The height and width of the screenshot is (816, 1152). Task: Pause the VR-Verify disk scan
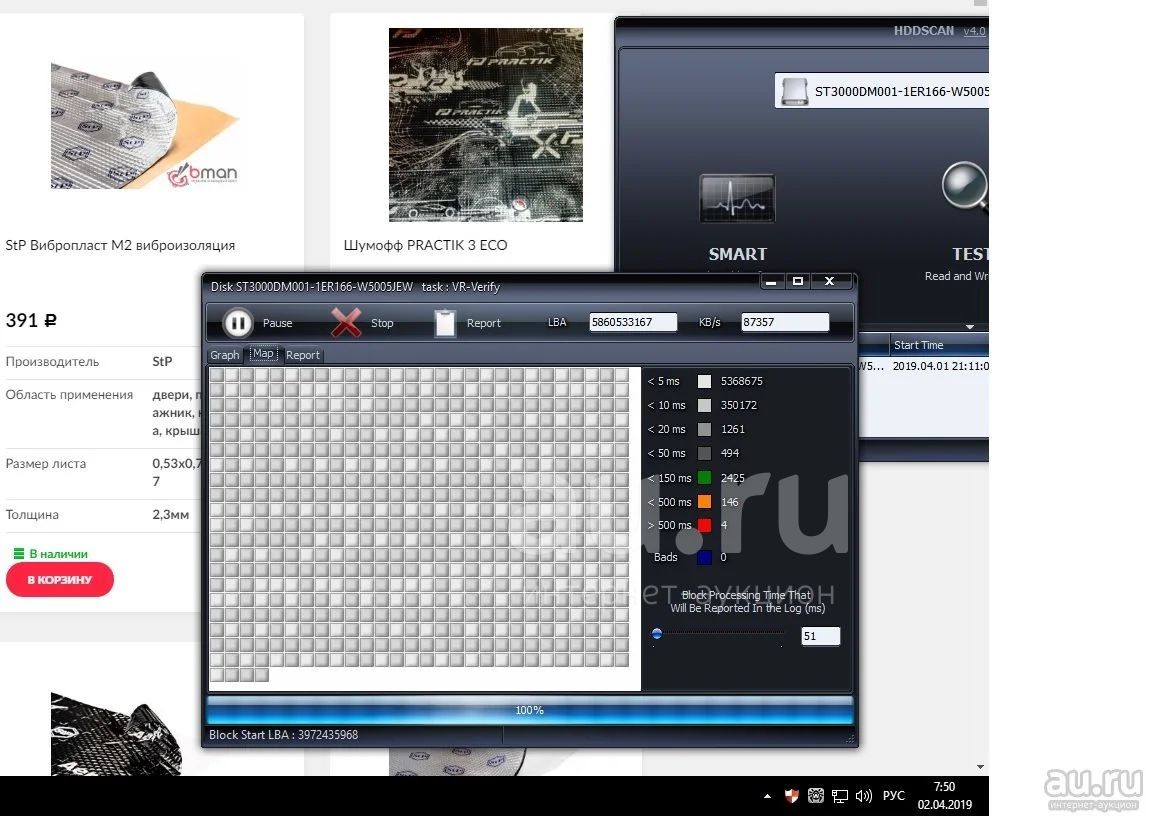(238, 322)
